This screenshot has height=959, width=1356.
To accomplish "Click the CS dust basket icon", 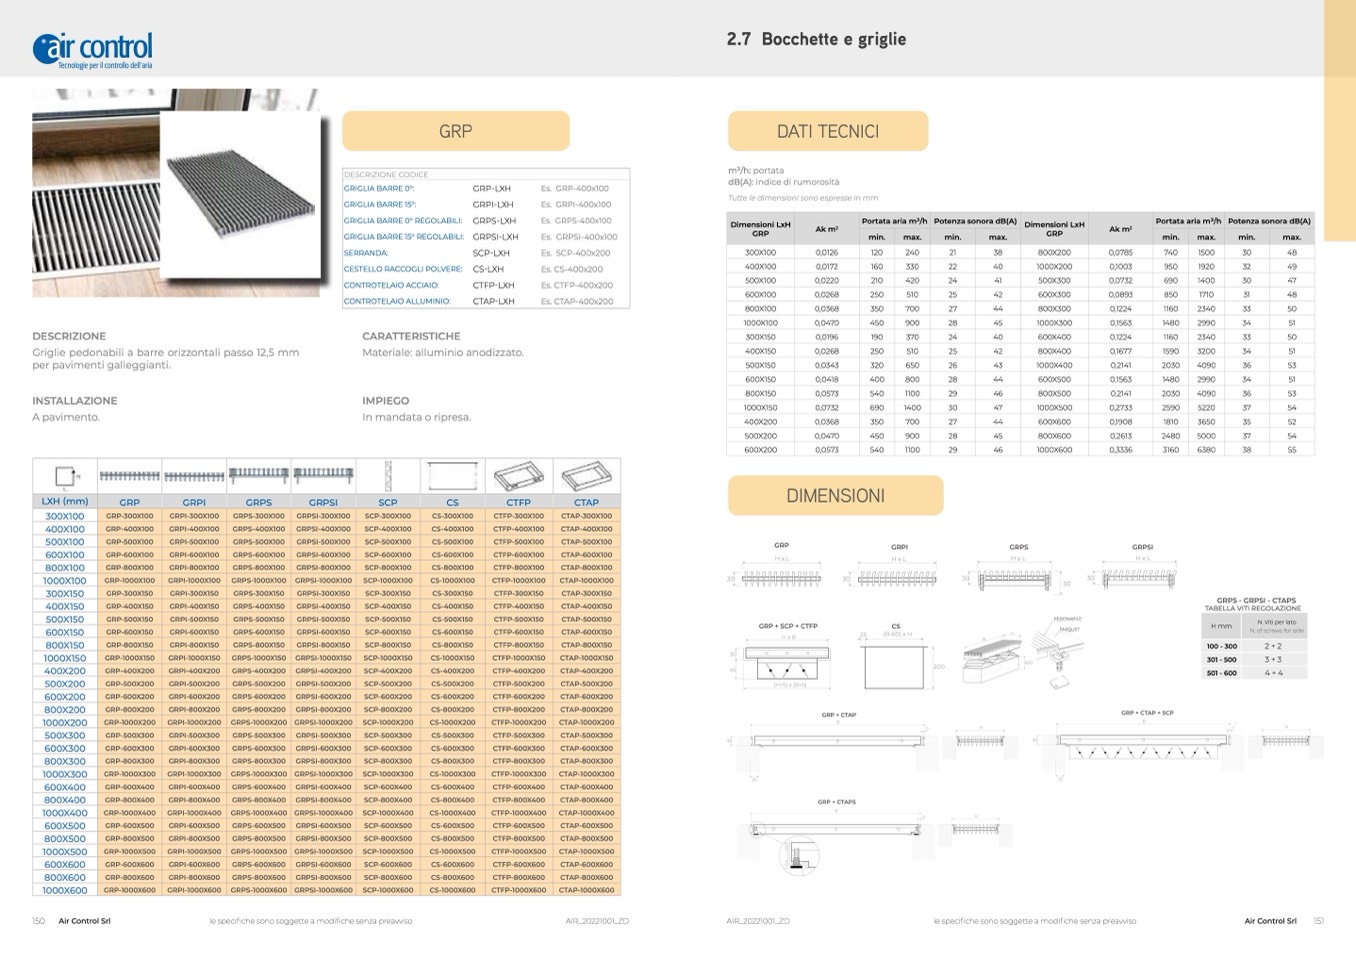I will tap(452, 476).
